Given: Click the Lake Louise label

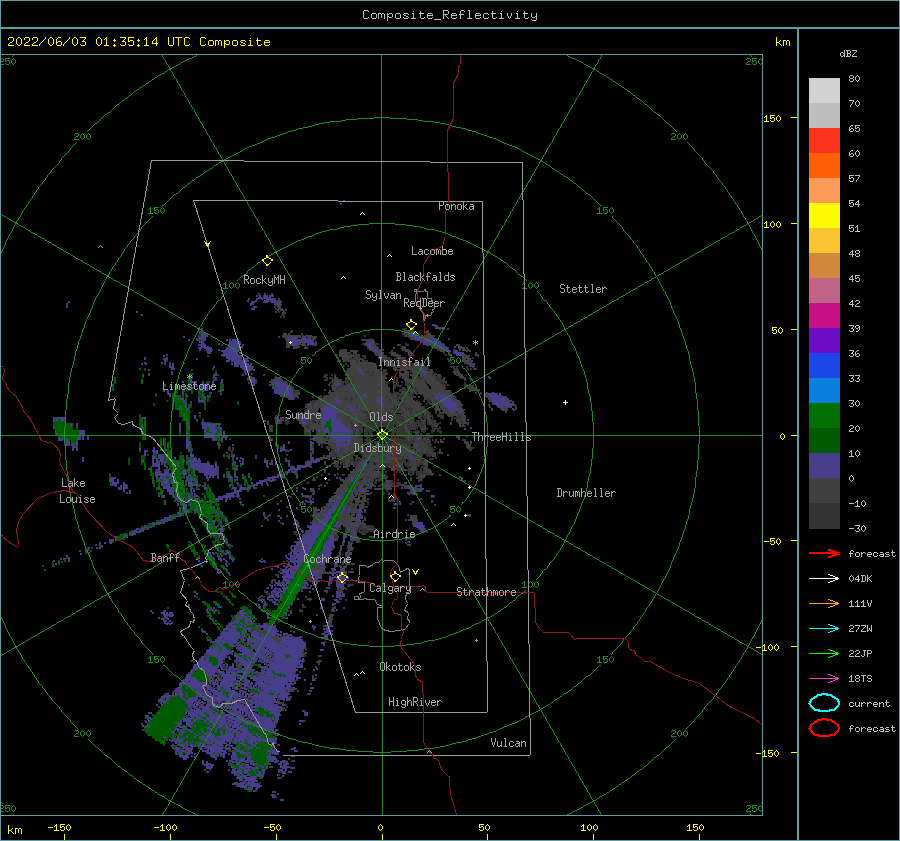Looking at the screenshot, I should pos(78,491).
